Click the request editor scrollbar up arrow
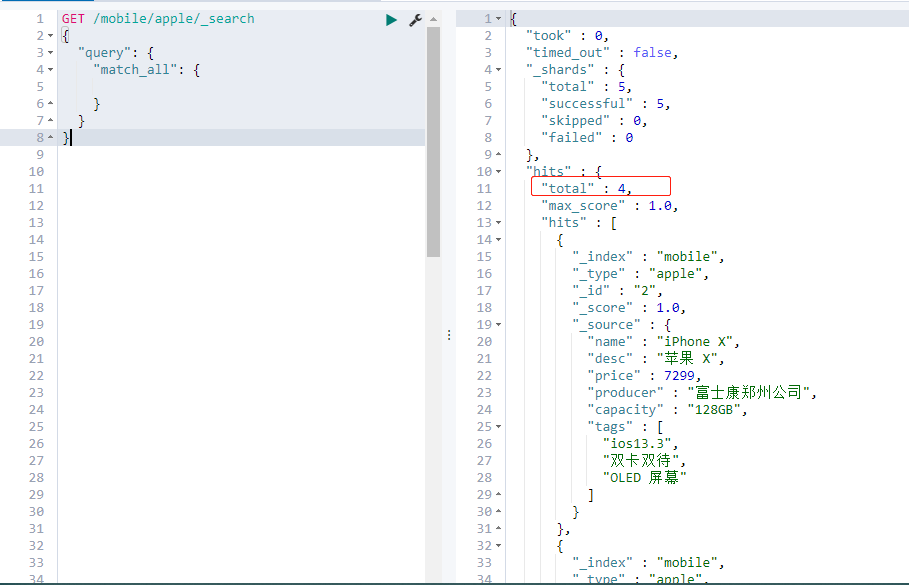The image size is (909, 585). pos(433,19)
